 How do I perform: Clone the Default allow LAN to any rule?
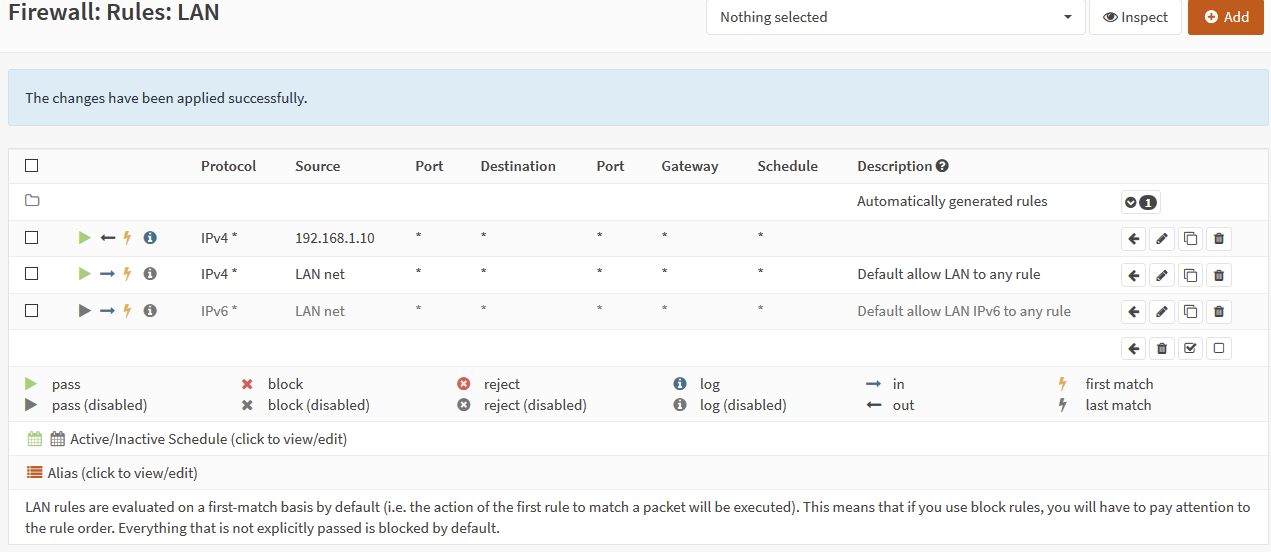1190,275
